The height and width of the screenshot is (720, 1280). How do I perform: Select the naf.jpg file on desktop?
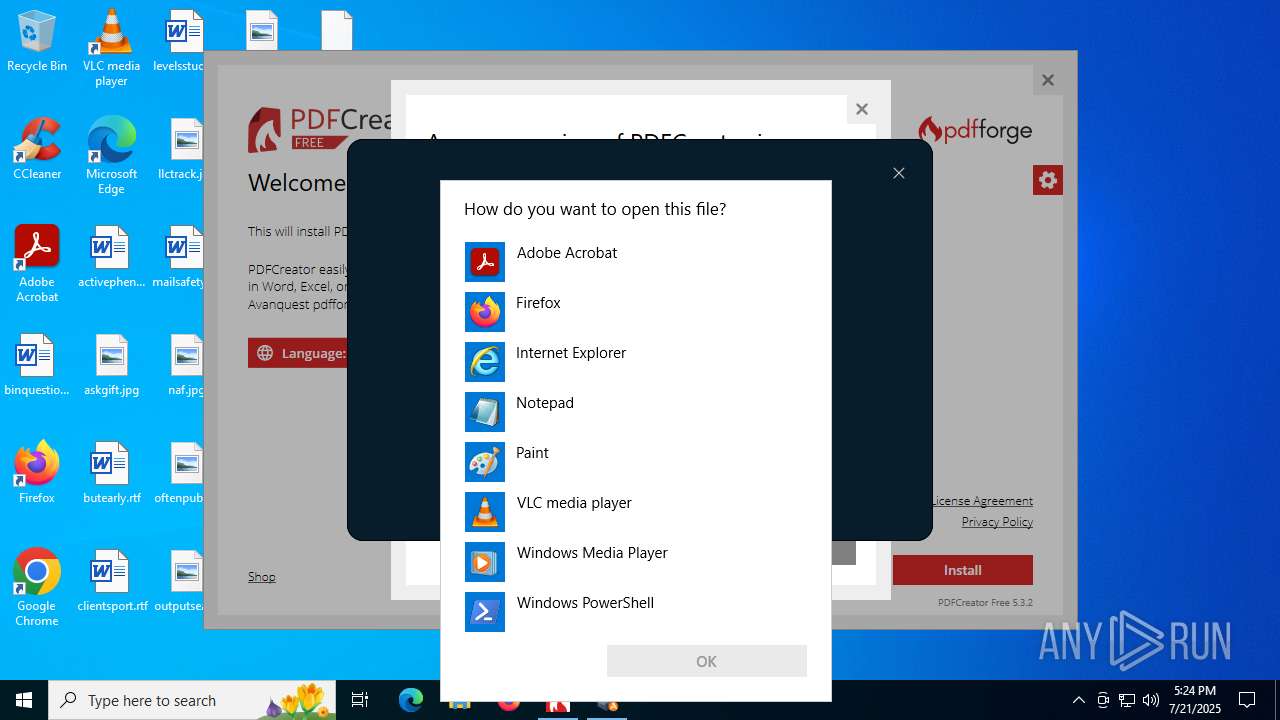(x=186, y=365)
